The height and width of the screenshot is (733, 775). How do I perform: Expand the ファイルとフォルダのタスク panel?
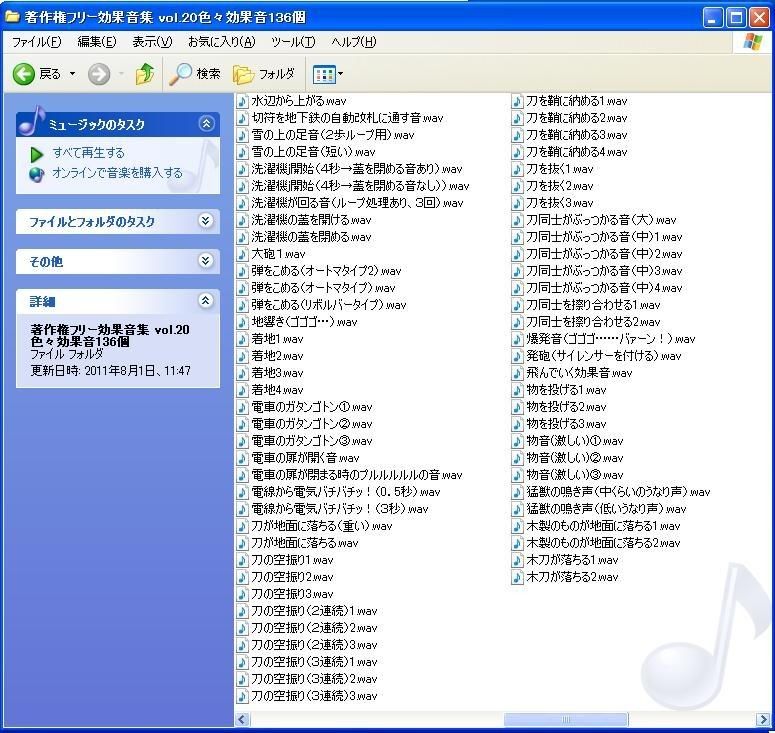pyautogui.click(x=206, y=221)
